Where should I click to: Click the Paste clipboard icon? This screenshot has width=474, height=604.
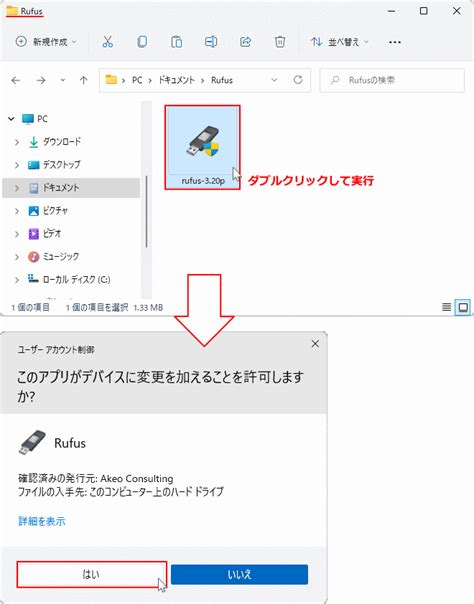point(176,42)
